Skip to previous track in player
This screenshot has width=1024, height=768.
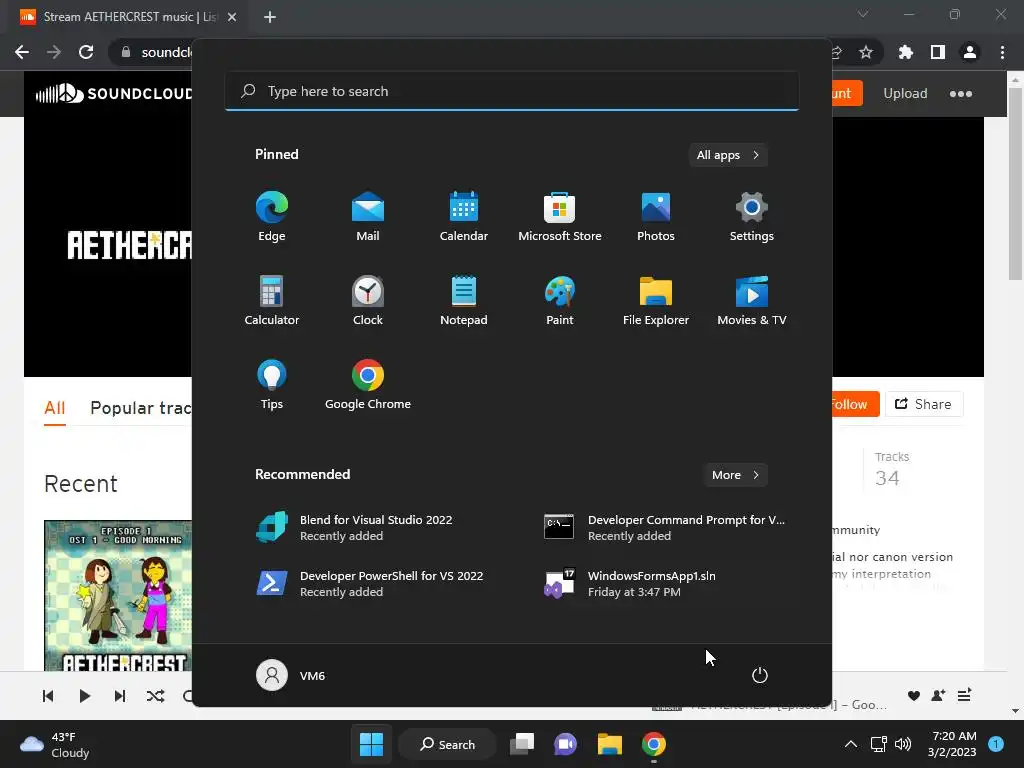(48, 696)
